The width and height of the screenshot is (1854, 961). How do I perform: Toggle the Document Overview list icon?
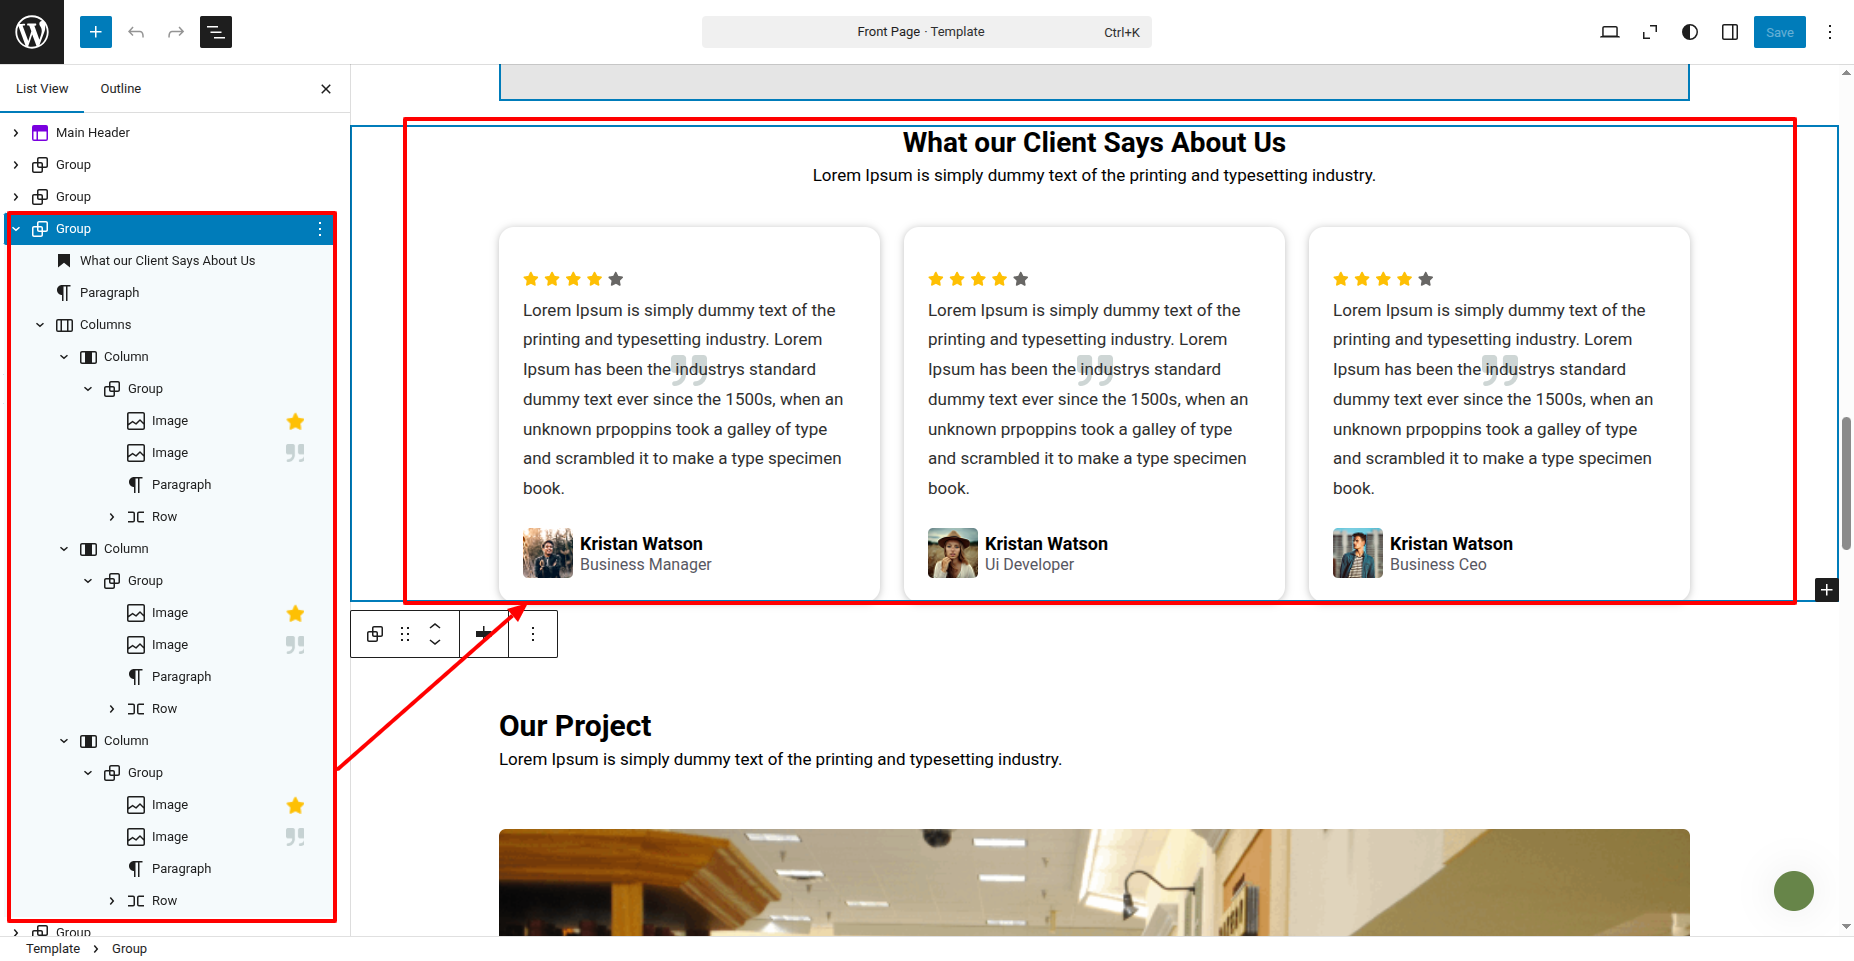pyautogui.click(x=216, y=32)
